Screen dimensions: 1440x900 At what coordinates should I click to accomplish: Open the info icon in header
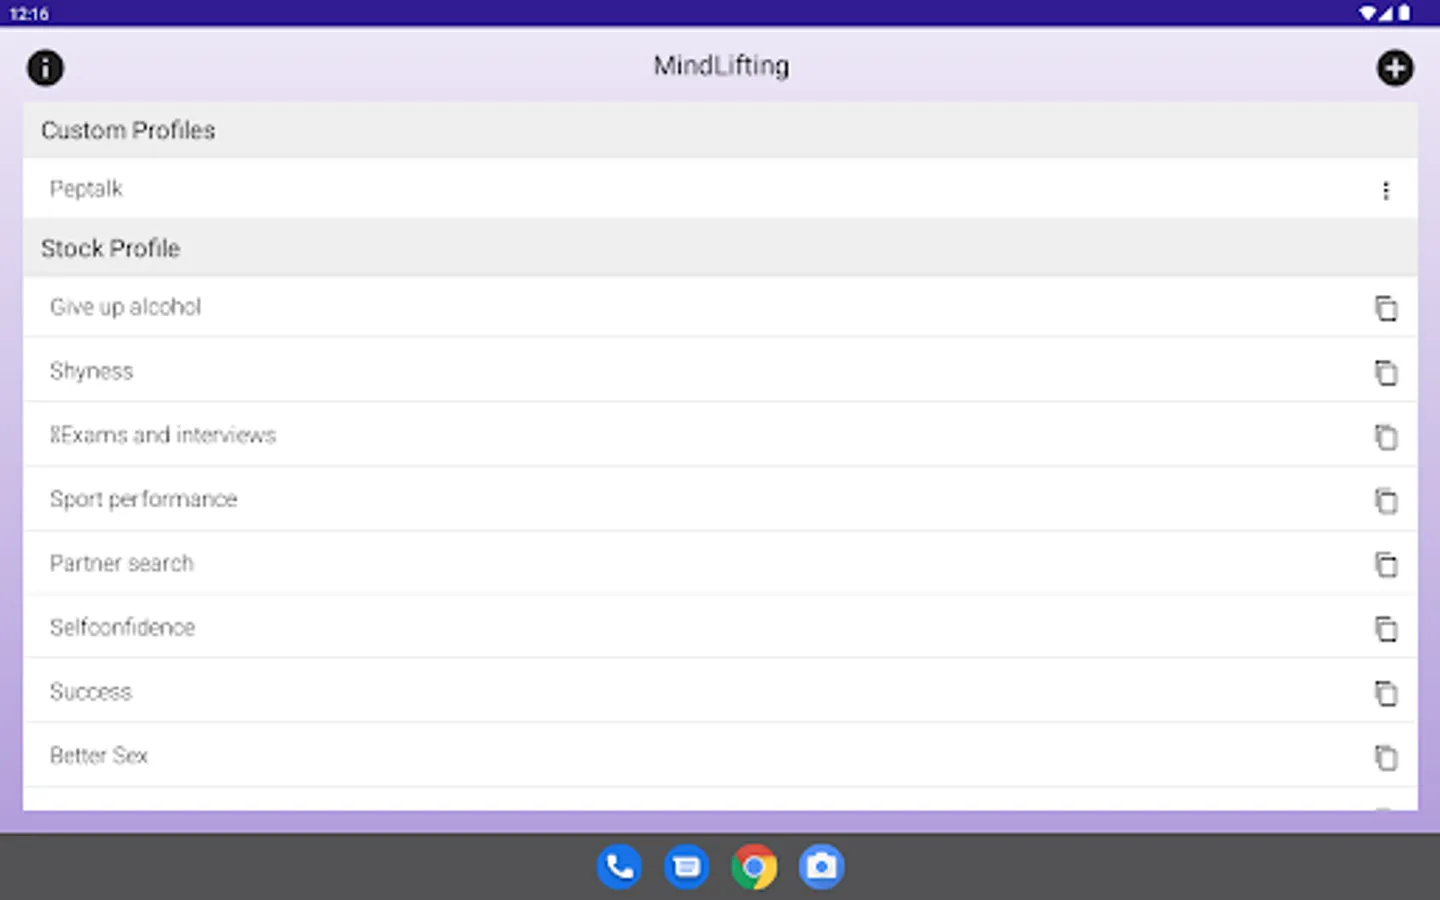pyautogui.click(x=45, y=68)
